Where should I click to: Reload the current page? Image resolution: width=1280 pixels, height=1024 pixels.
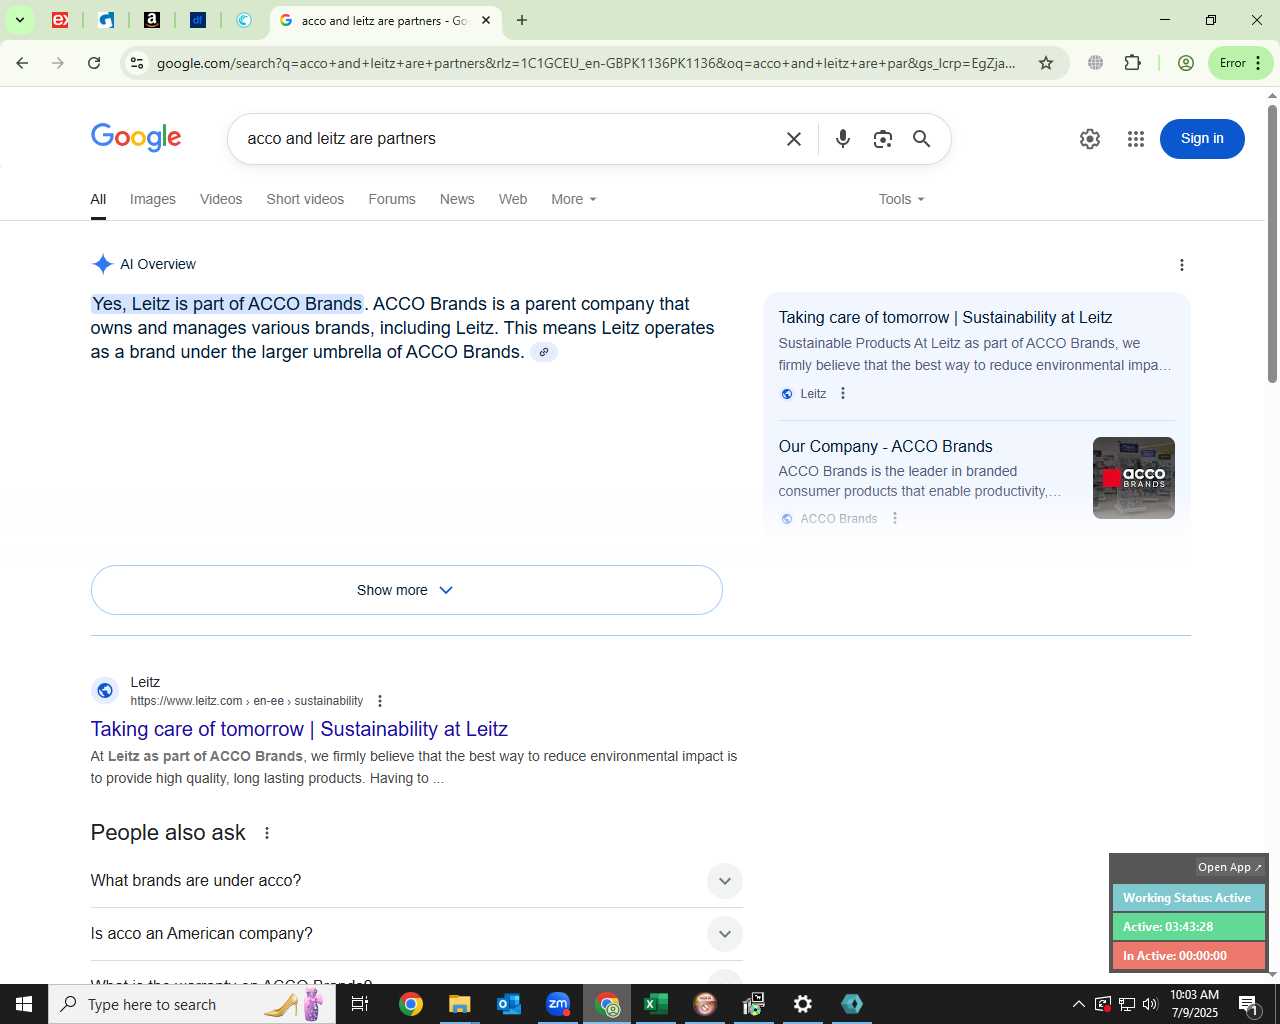tap(94, 63)
